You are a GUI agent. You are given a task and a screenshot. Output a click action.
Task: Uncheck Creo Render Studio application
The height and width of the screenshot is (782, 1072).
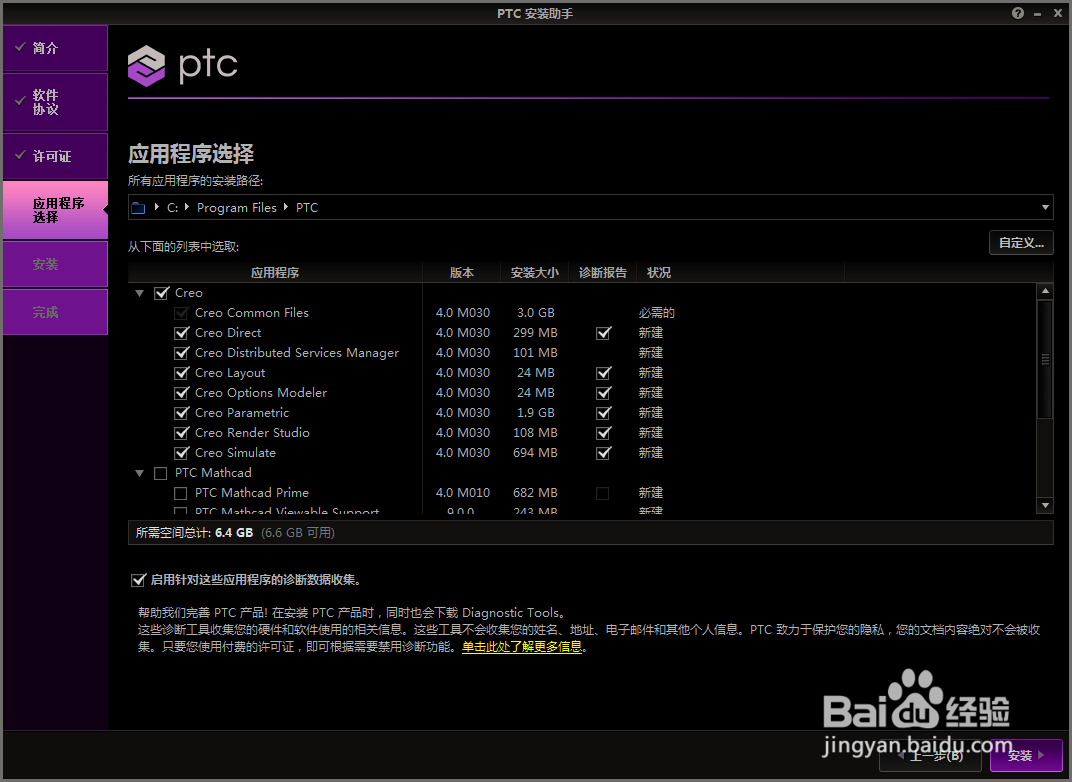pyautogui.click(x=181, y=433)
